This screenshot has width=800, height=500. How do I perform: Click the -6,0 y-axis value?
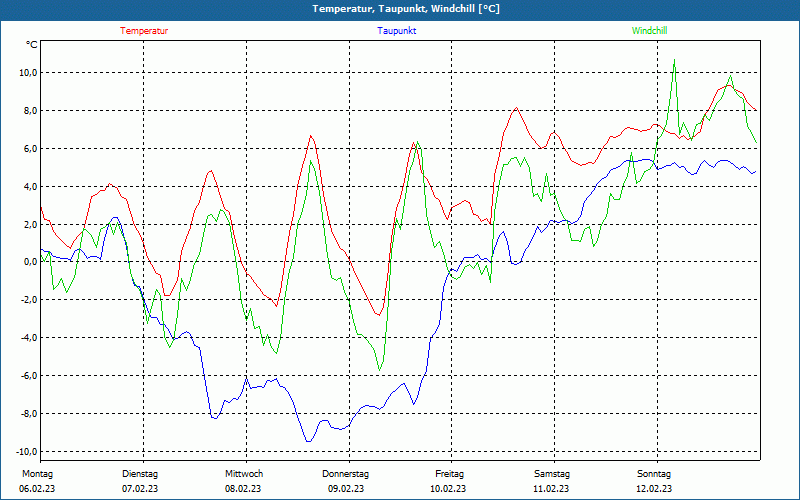coord(29,376)
